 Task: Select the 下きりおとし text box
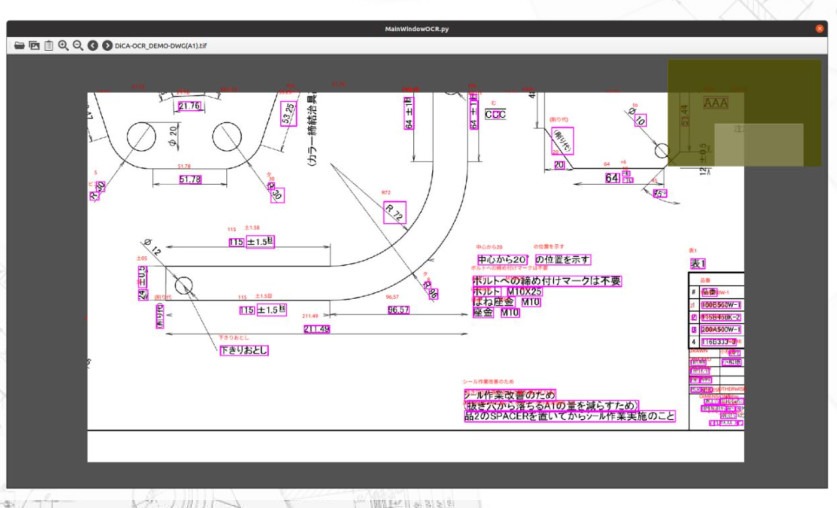click(244, 351)
